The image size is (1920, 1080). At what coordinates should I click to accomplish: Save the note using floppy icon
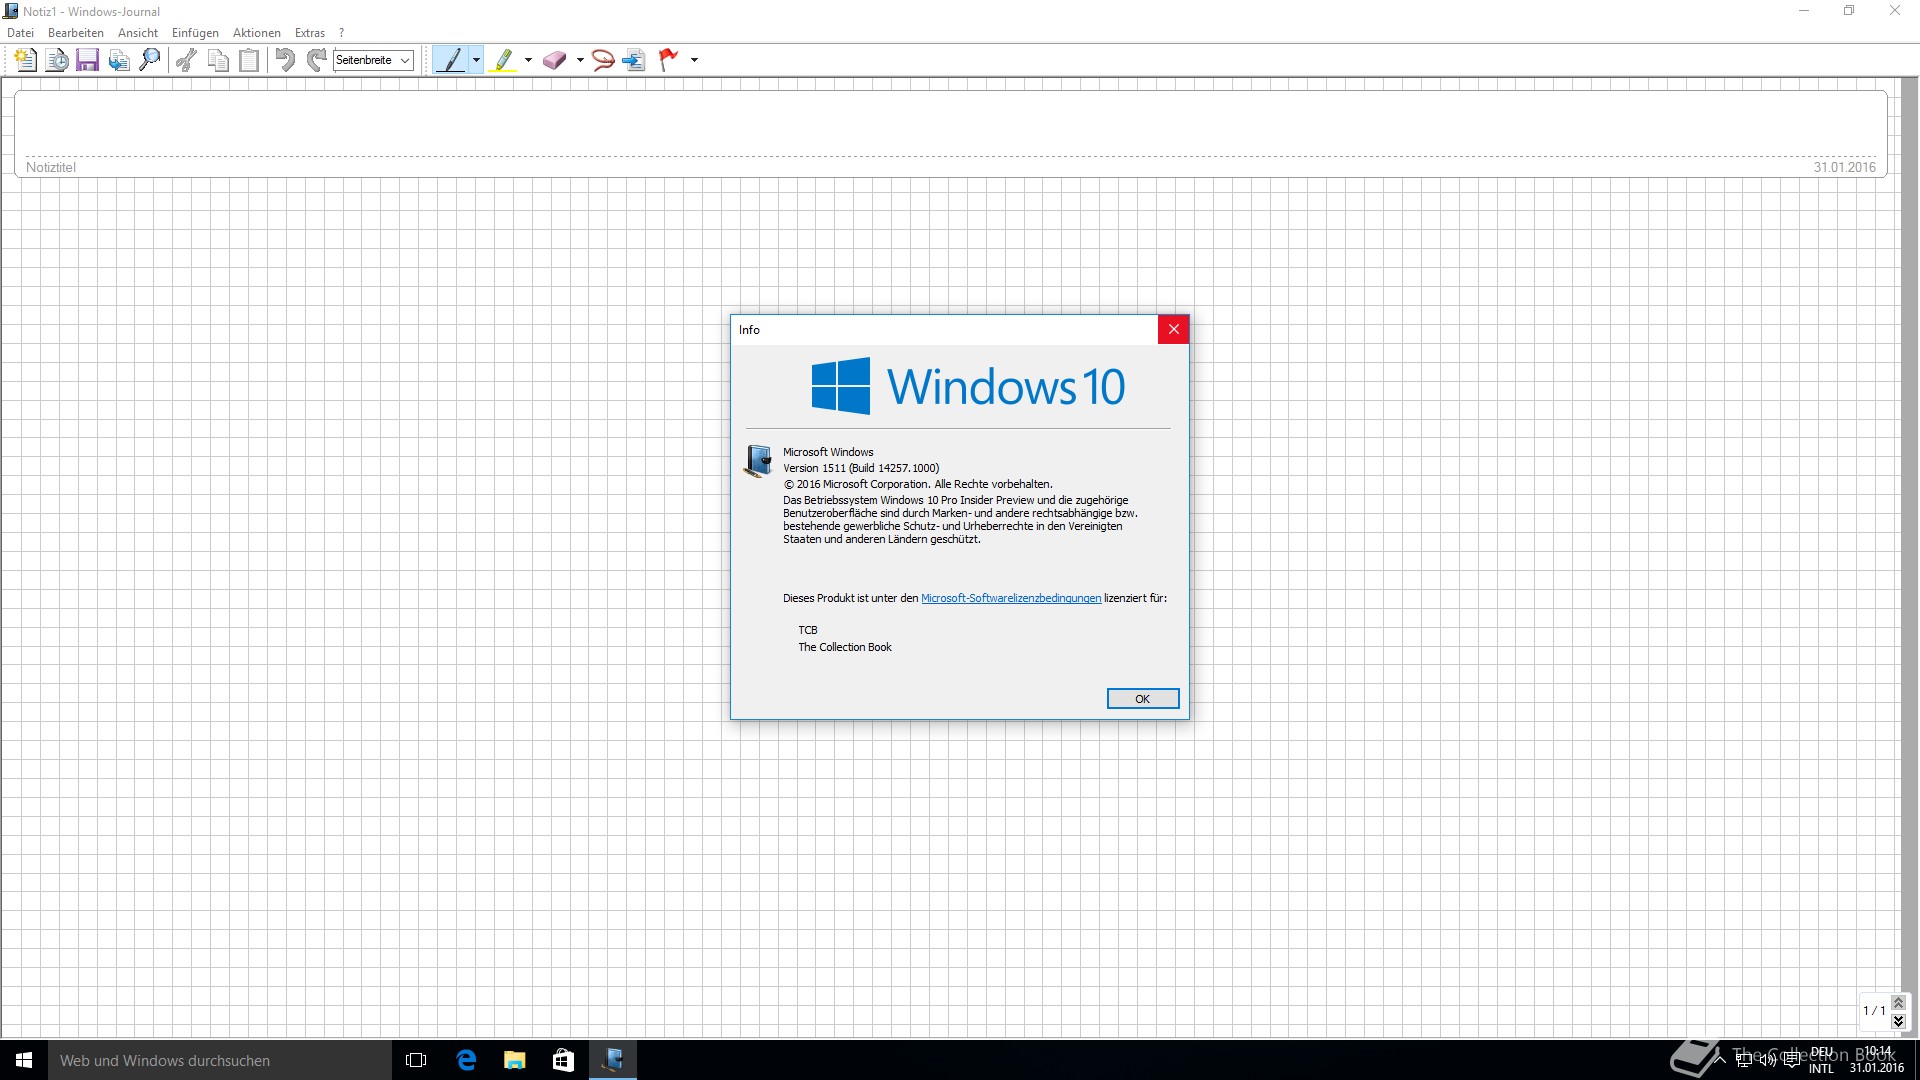88,60
